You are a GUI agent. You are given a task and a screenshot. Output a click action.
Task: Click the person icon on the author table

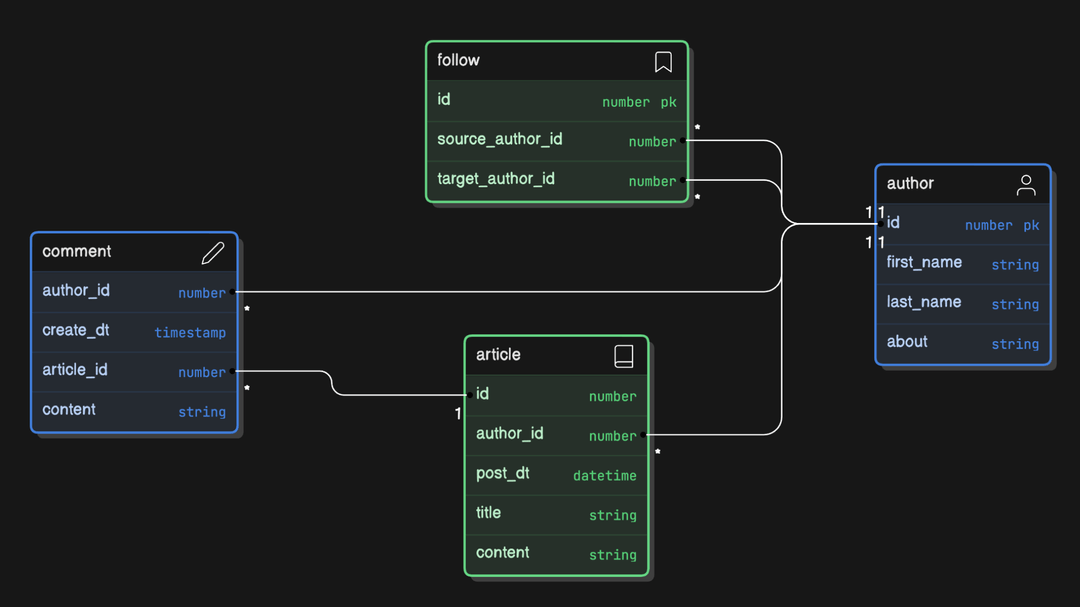(1026, 184)
